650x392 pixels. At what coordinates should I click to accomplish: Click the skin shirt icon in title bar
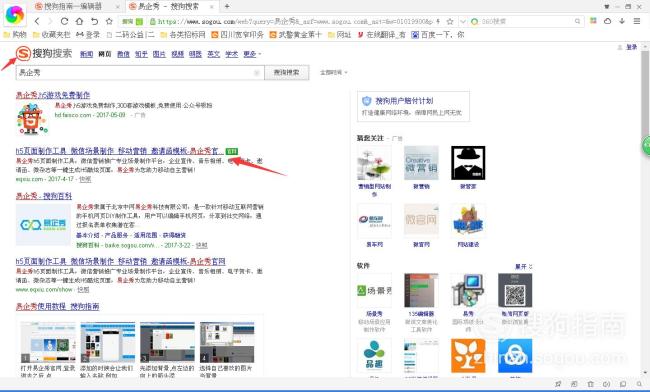pyautogui.click(x=607, y=7)
